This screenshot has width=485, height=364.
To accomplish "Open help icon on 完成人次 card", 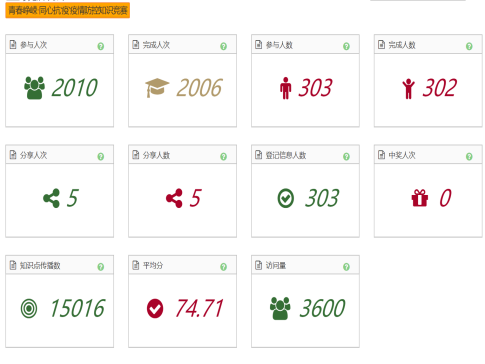I will point(224,46).
